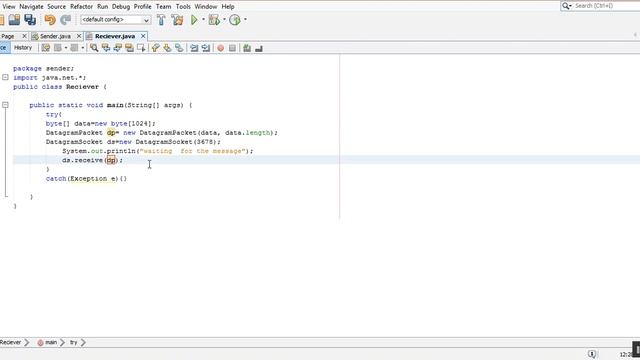Open the Navigate menu
Screen dimensions: 640x360
[x=31, y=7]
